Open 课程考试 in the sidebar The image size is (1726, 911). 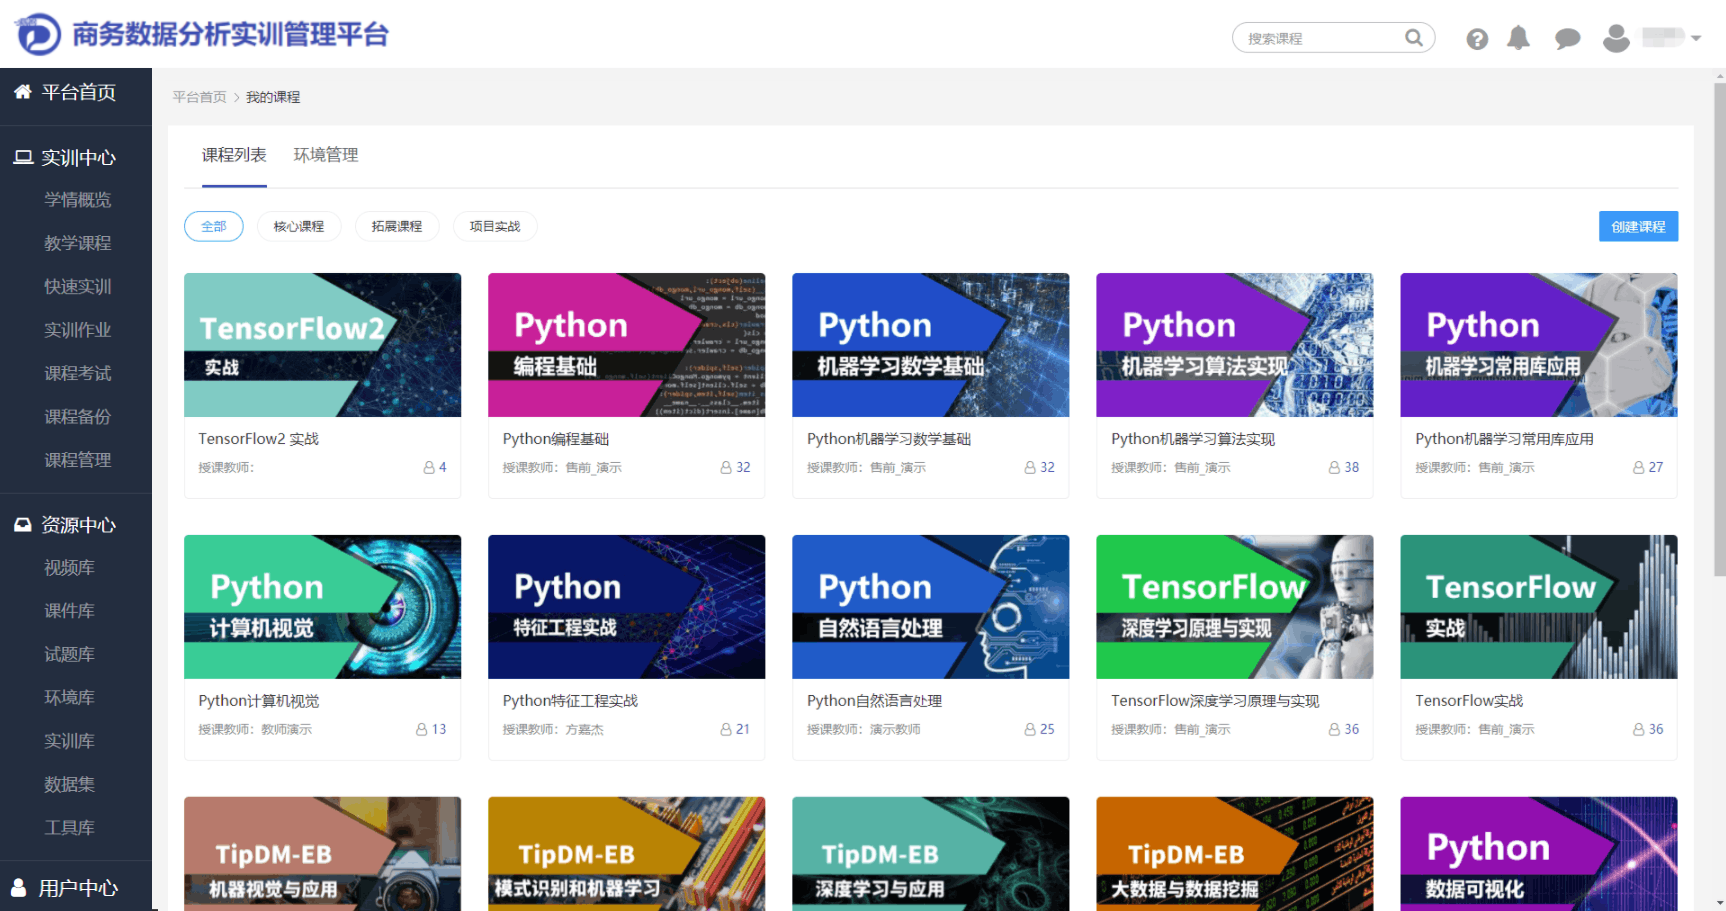[78, 373]
